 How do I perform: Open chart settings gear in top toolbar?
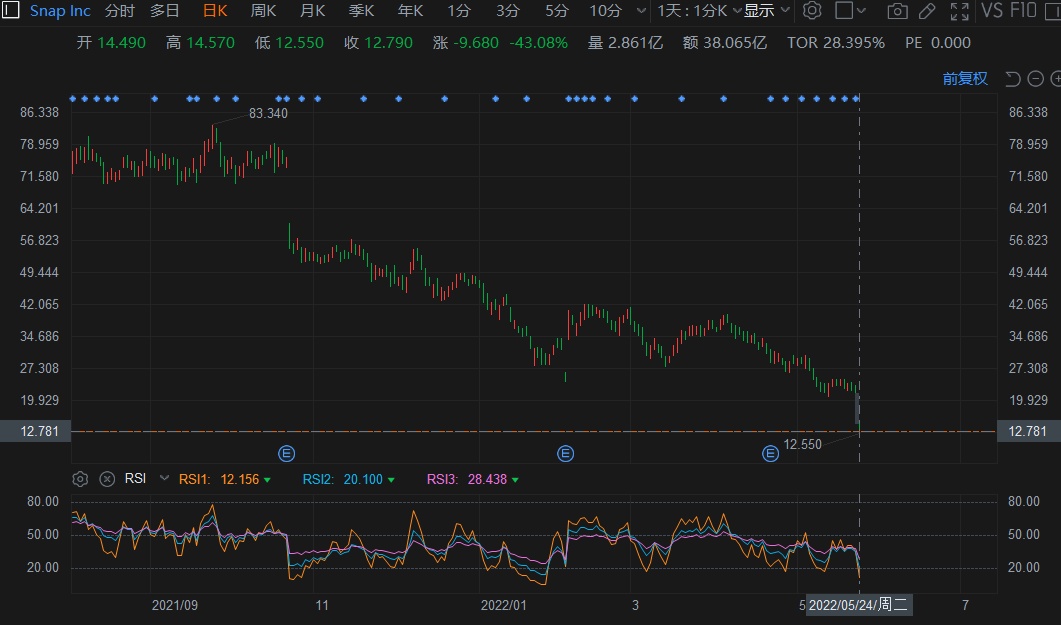click(812, 11)
